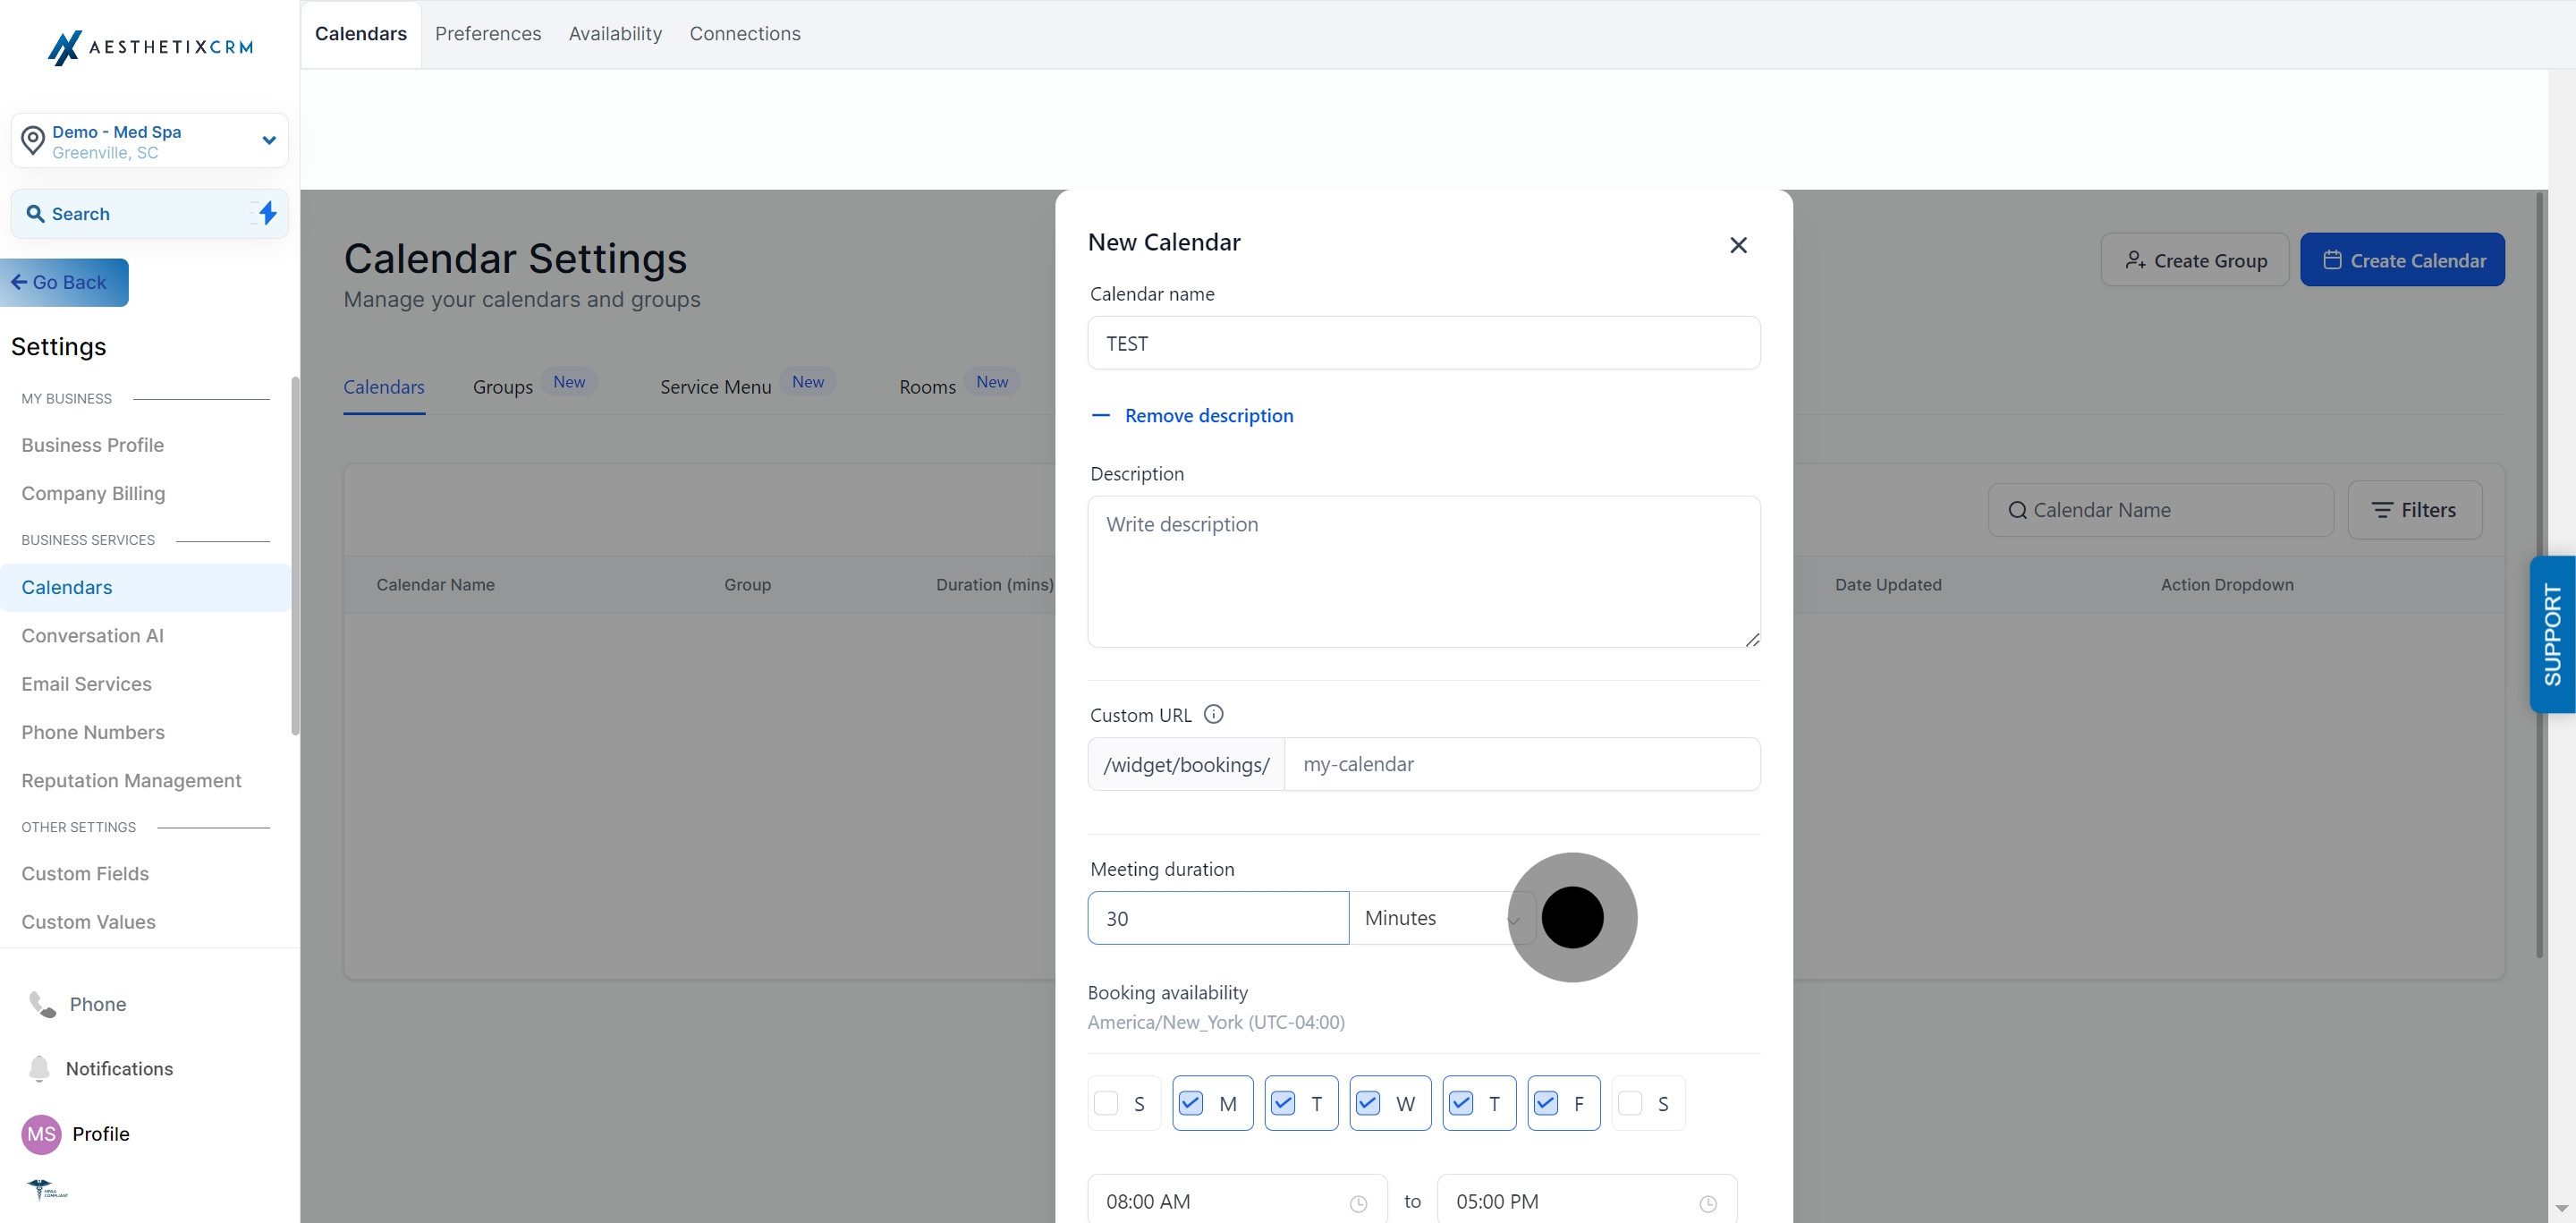
Task: Click the Remove description link
Action: click(1208, 415)
